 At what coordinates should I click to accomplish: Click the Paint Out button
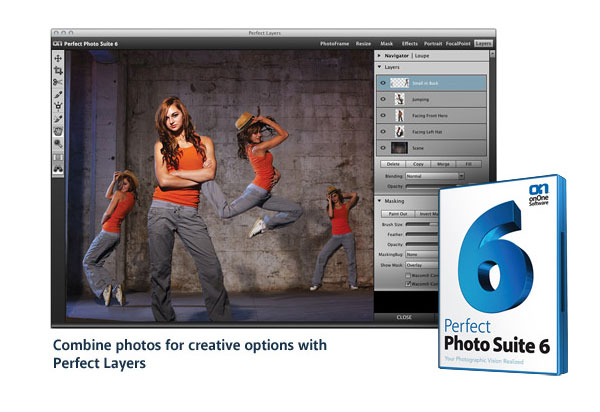(398, 214)
